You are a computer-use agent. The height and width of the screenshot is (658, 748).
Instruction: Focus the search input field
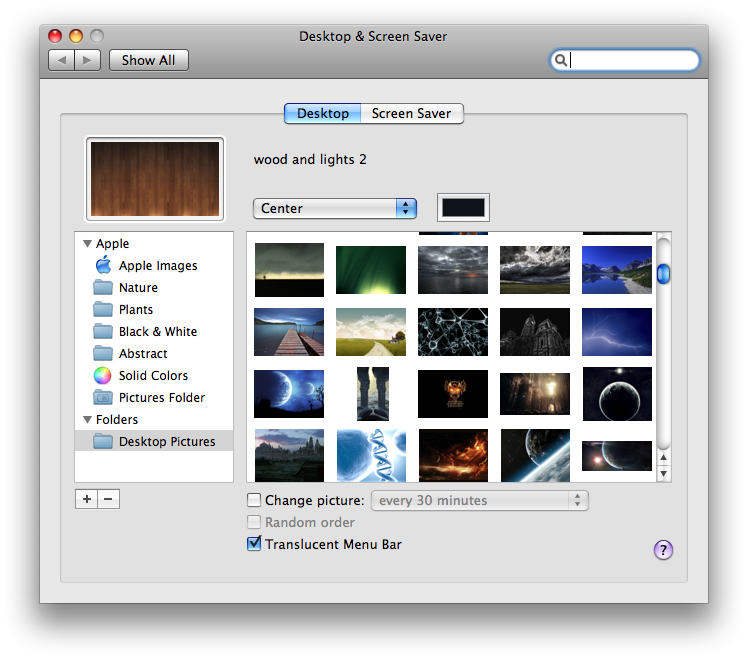(625, 60)
